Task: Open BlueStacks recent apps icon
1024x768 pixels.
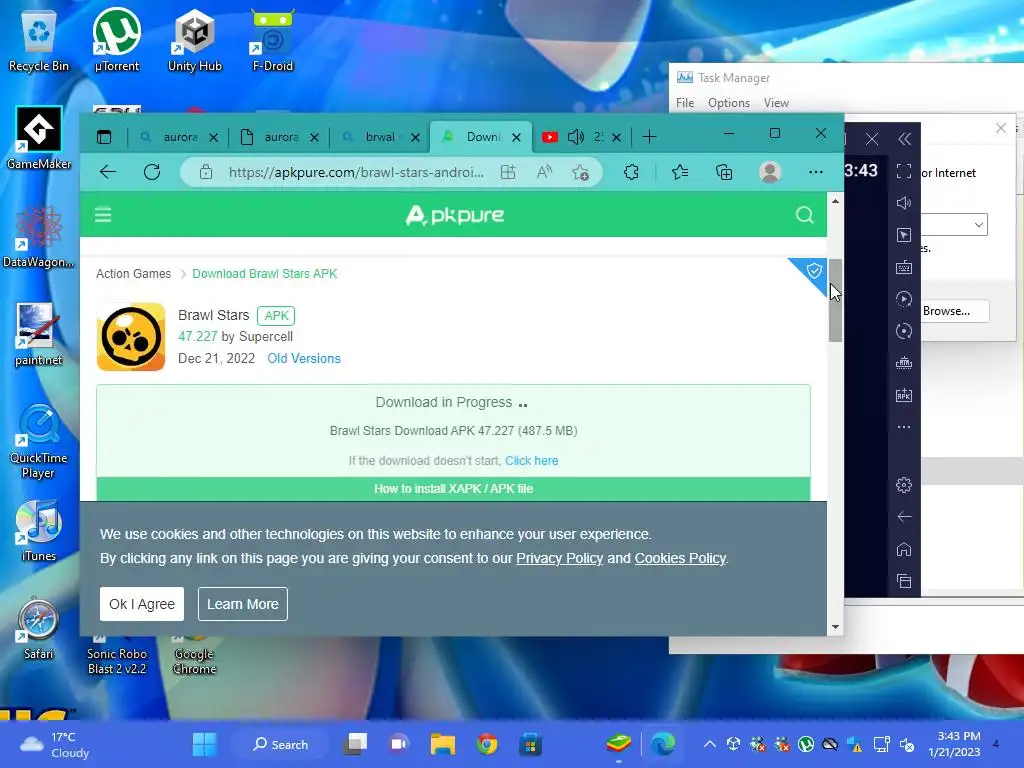Action: pos(904,581)
